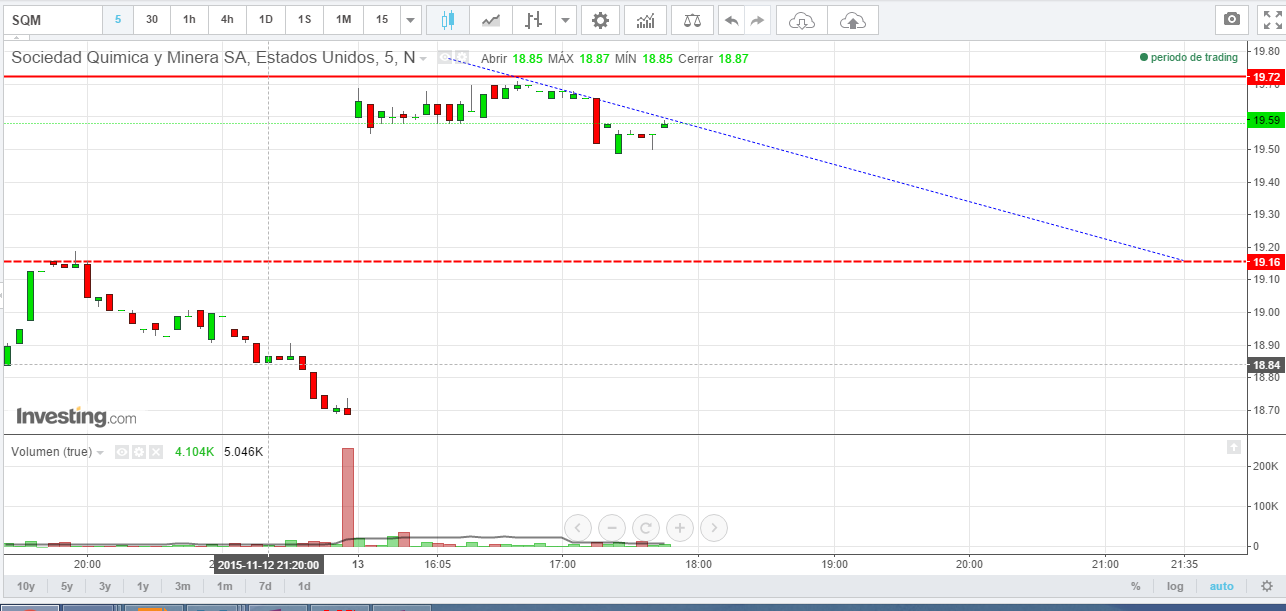Screen dimensions: 1286x611
Task: Undo the last chart action
Action: coord(732,20)
